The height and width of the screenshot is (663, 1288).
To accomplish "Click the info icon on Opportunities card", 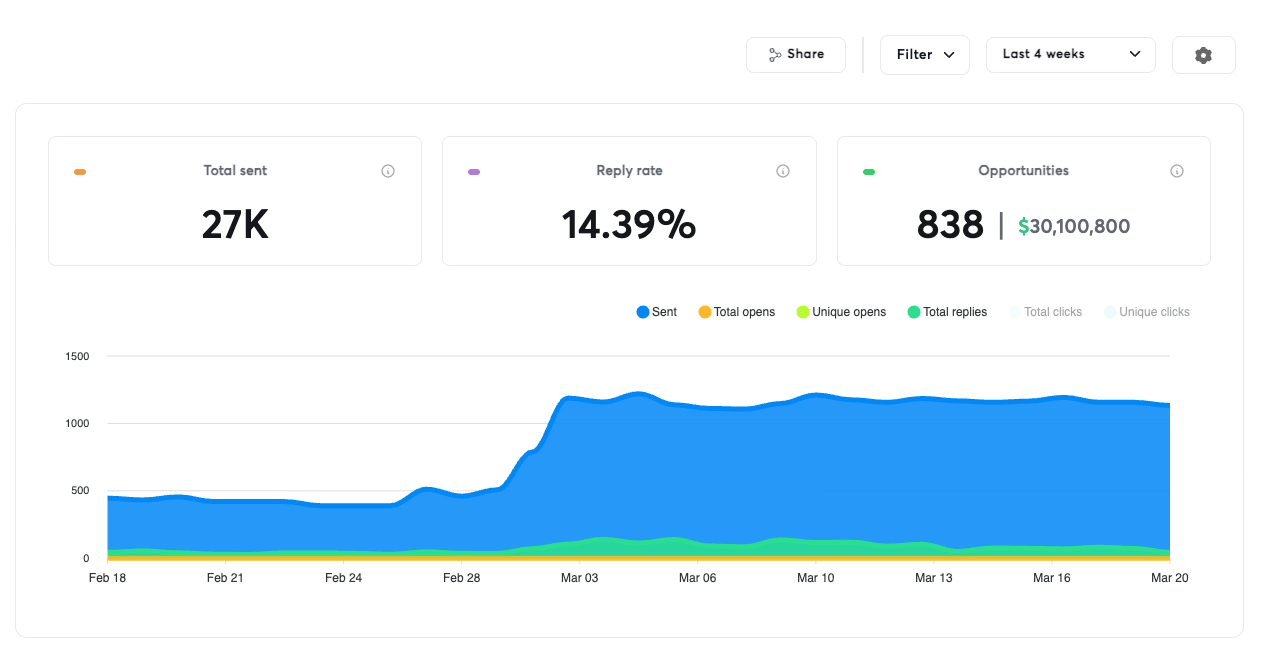I will pyautogui.click(x=1177, y=170).
